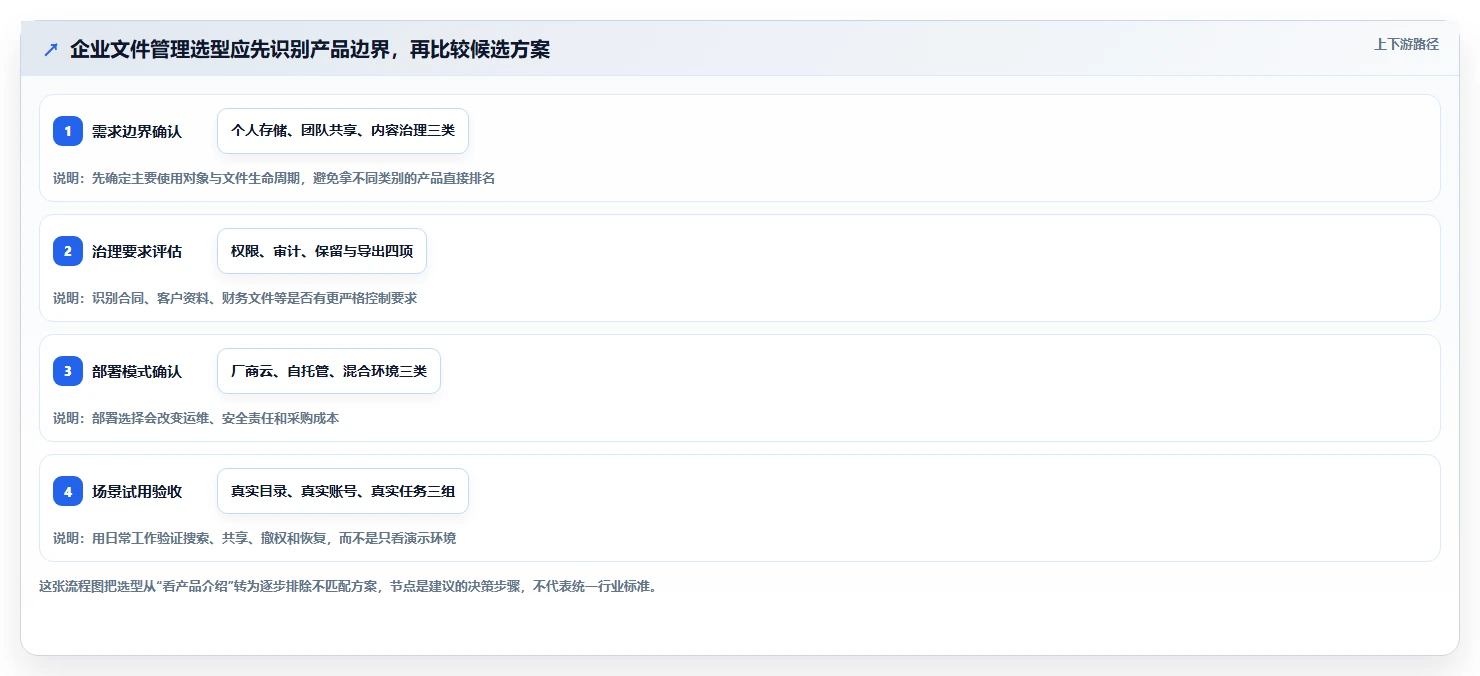Select the 权限、审计、保留与导出四项 chip

point(322,251)
